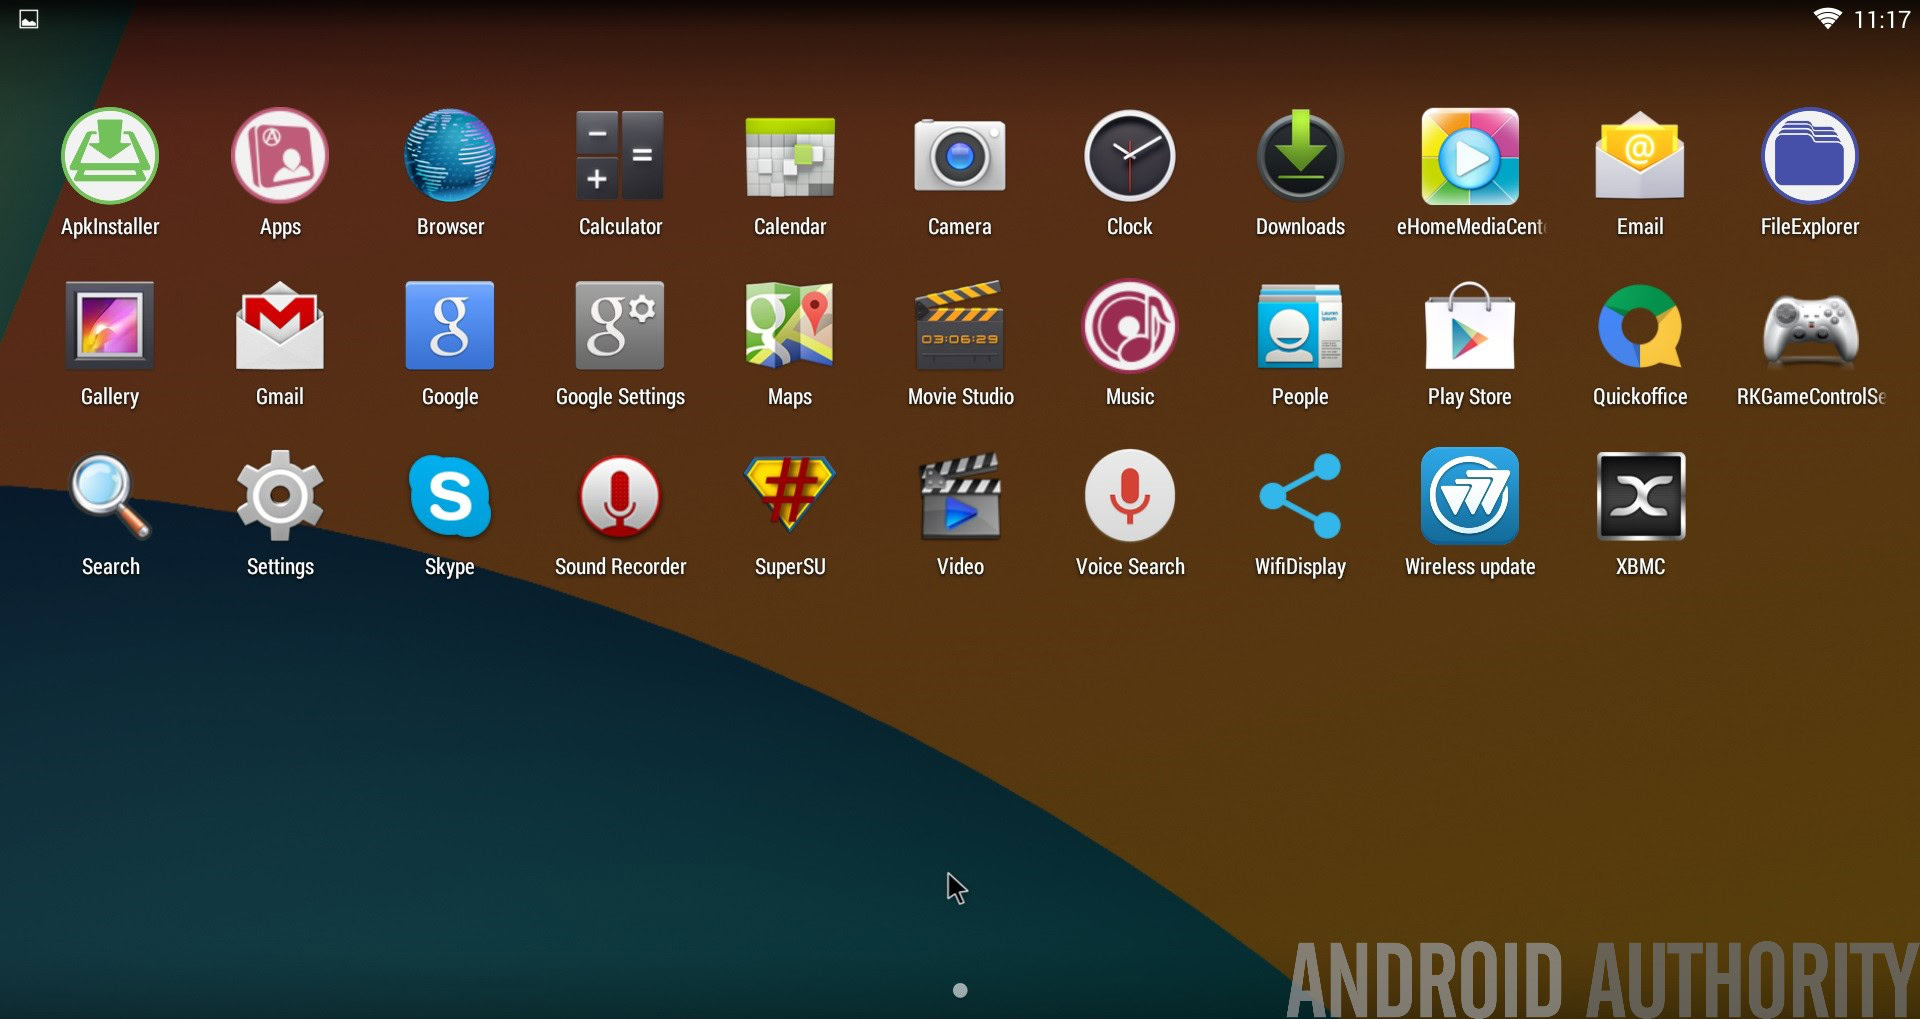Viewport: 1920px width, 1019px height.
Task: Open the People contacts app
Action: [x=1300, y=326]
